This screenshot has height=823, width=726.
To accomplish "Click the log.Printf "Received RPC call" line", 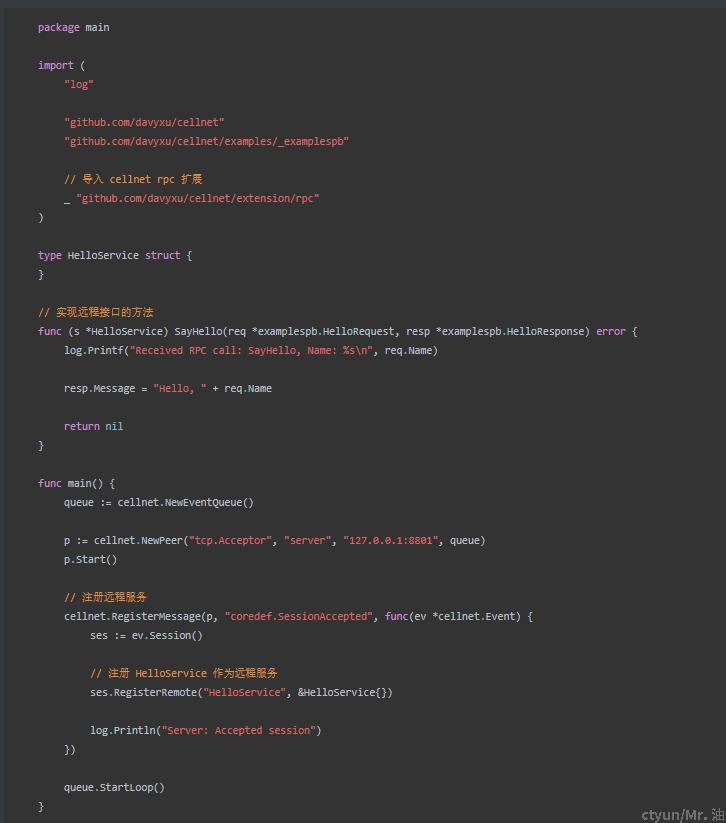I will 251,350.
